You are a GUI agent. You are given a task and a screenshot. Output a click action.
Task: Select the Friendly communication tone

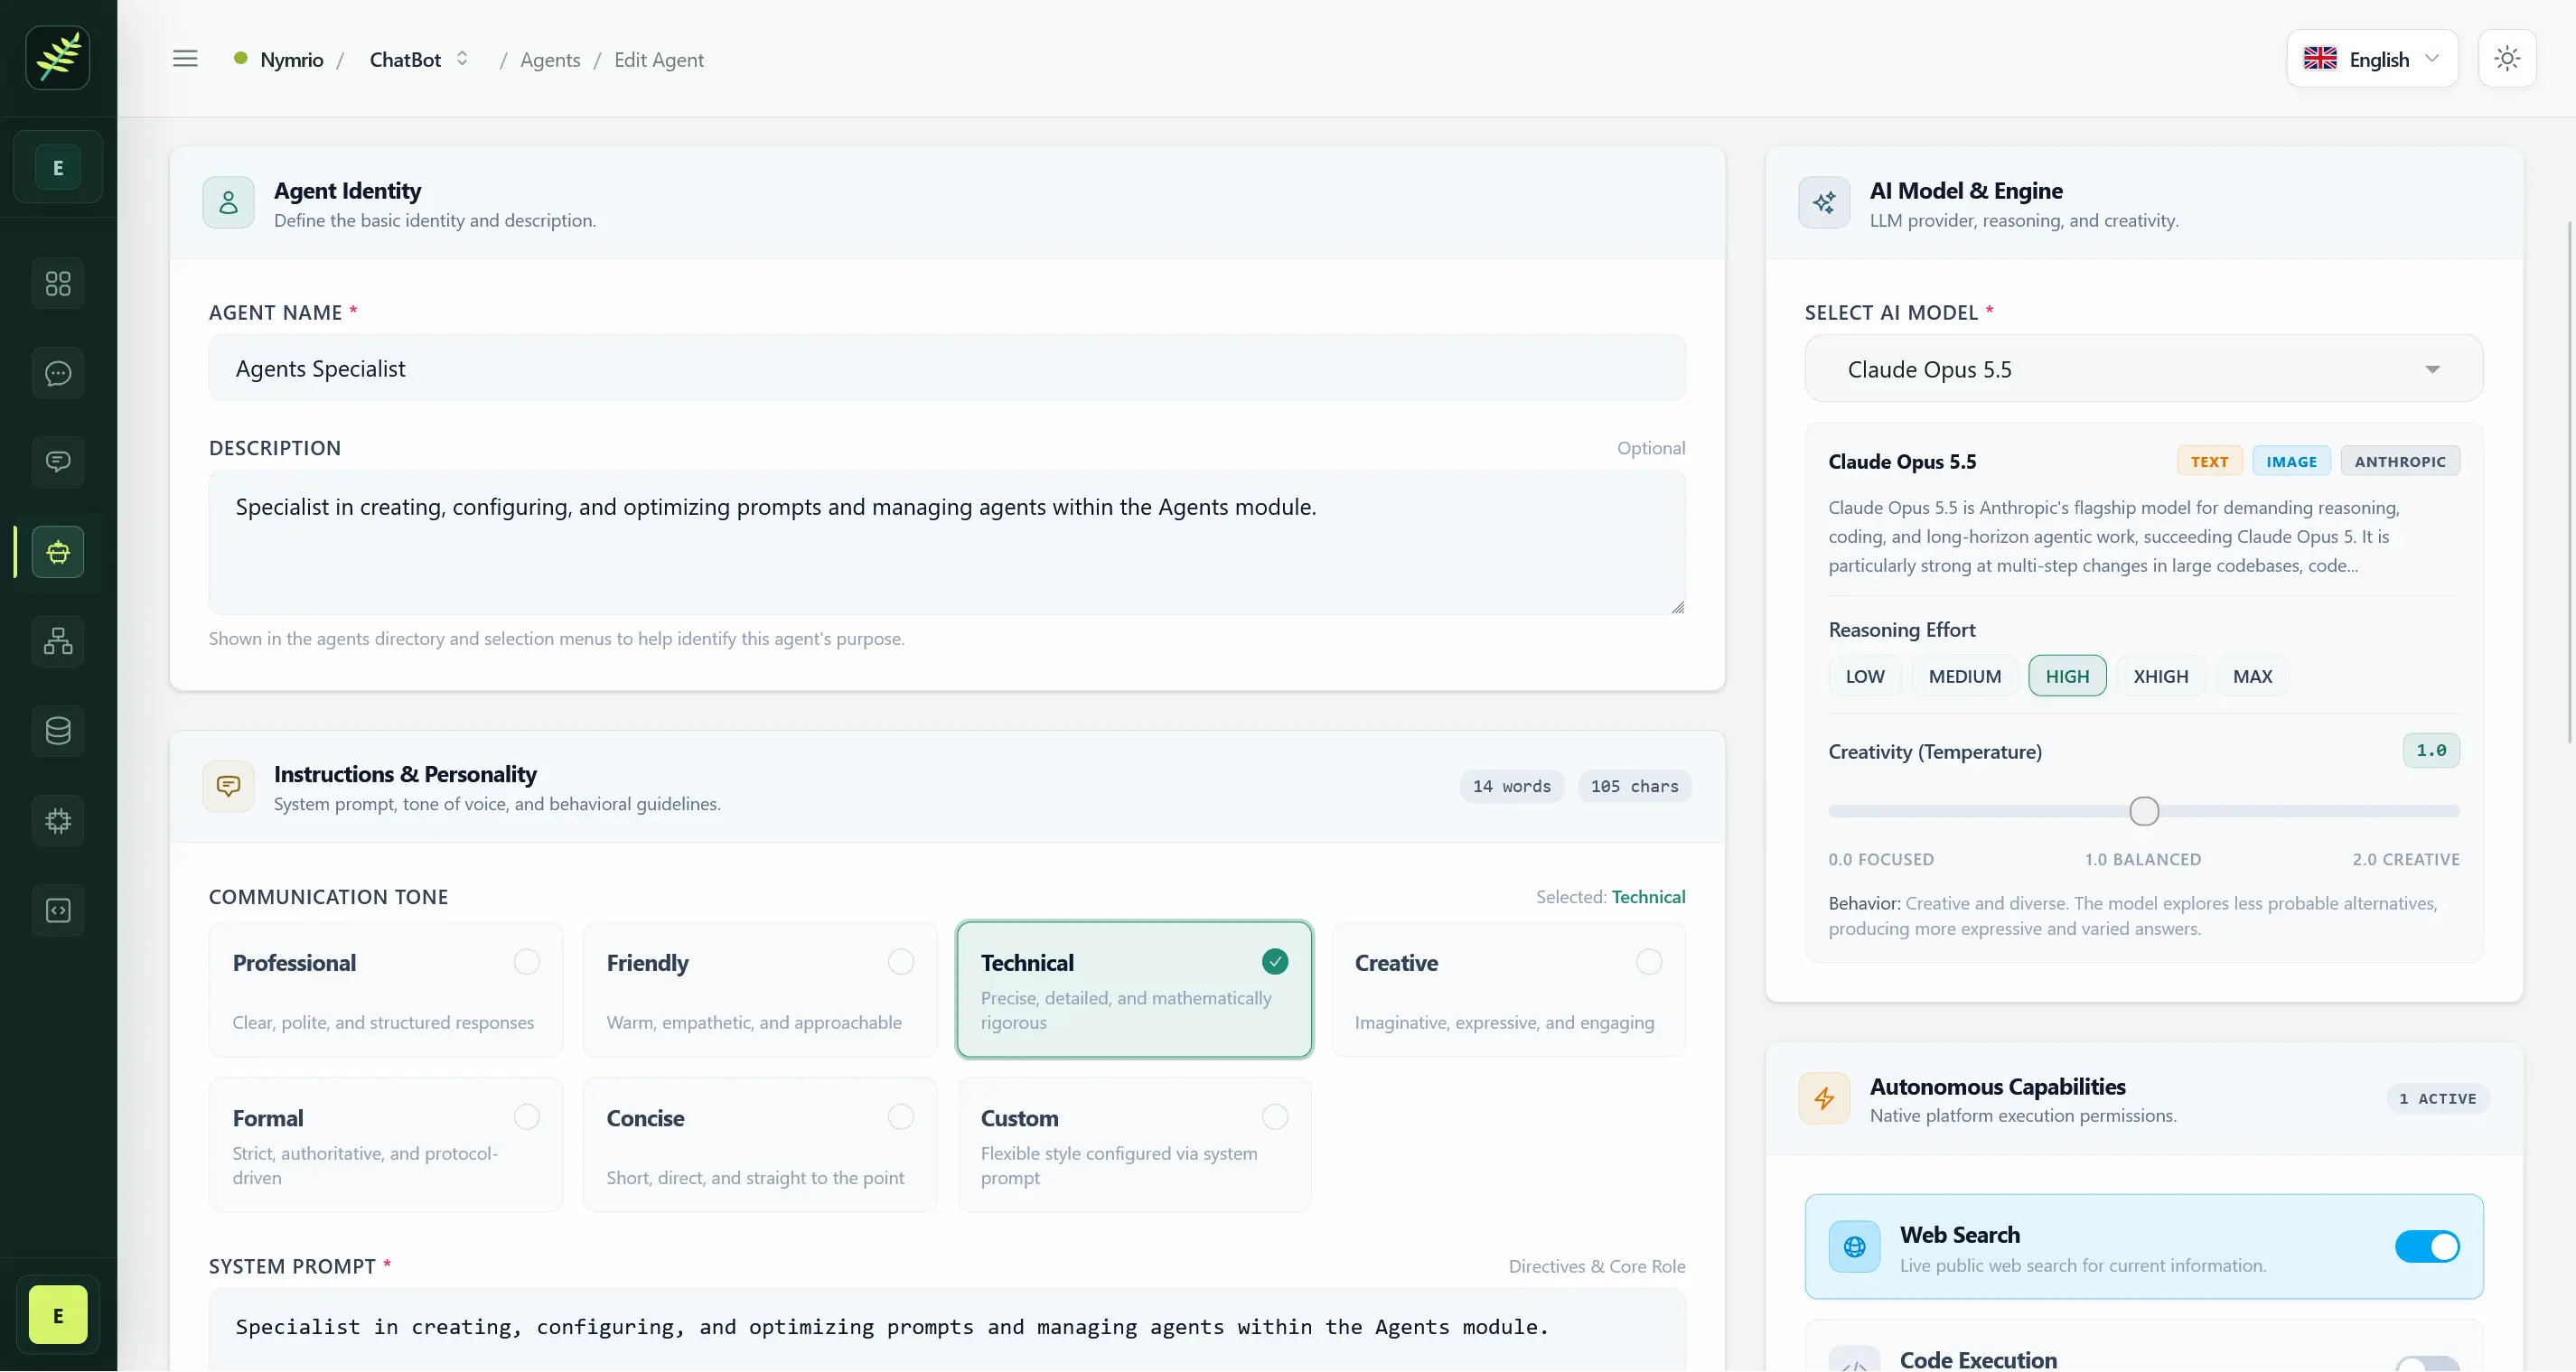click(760, 990)
